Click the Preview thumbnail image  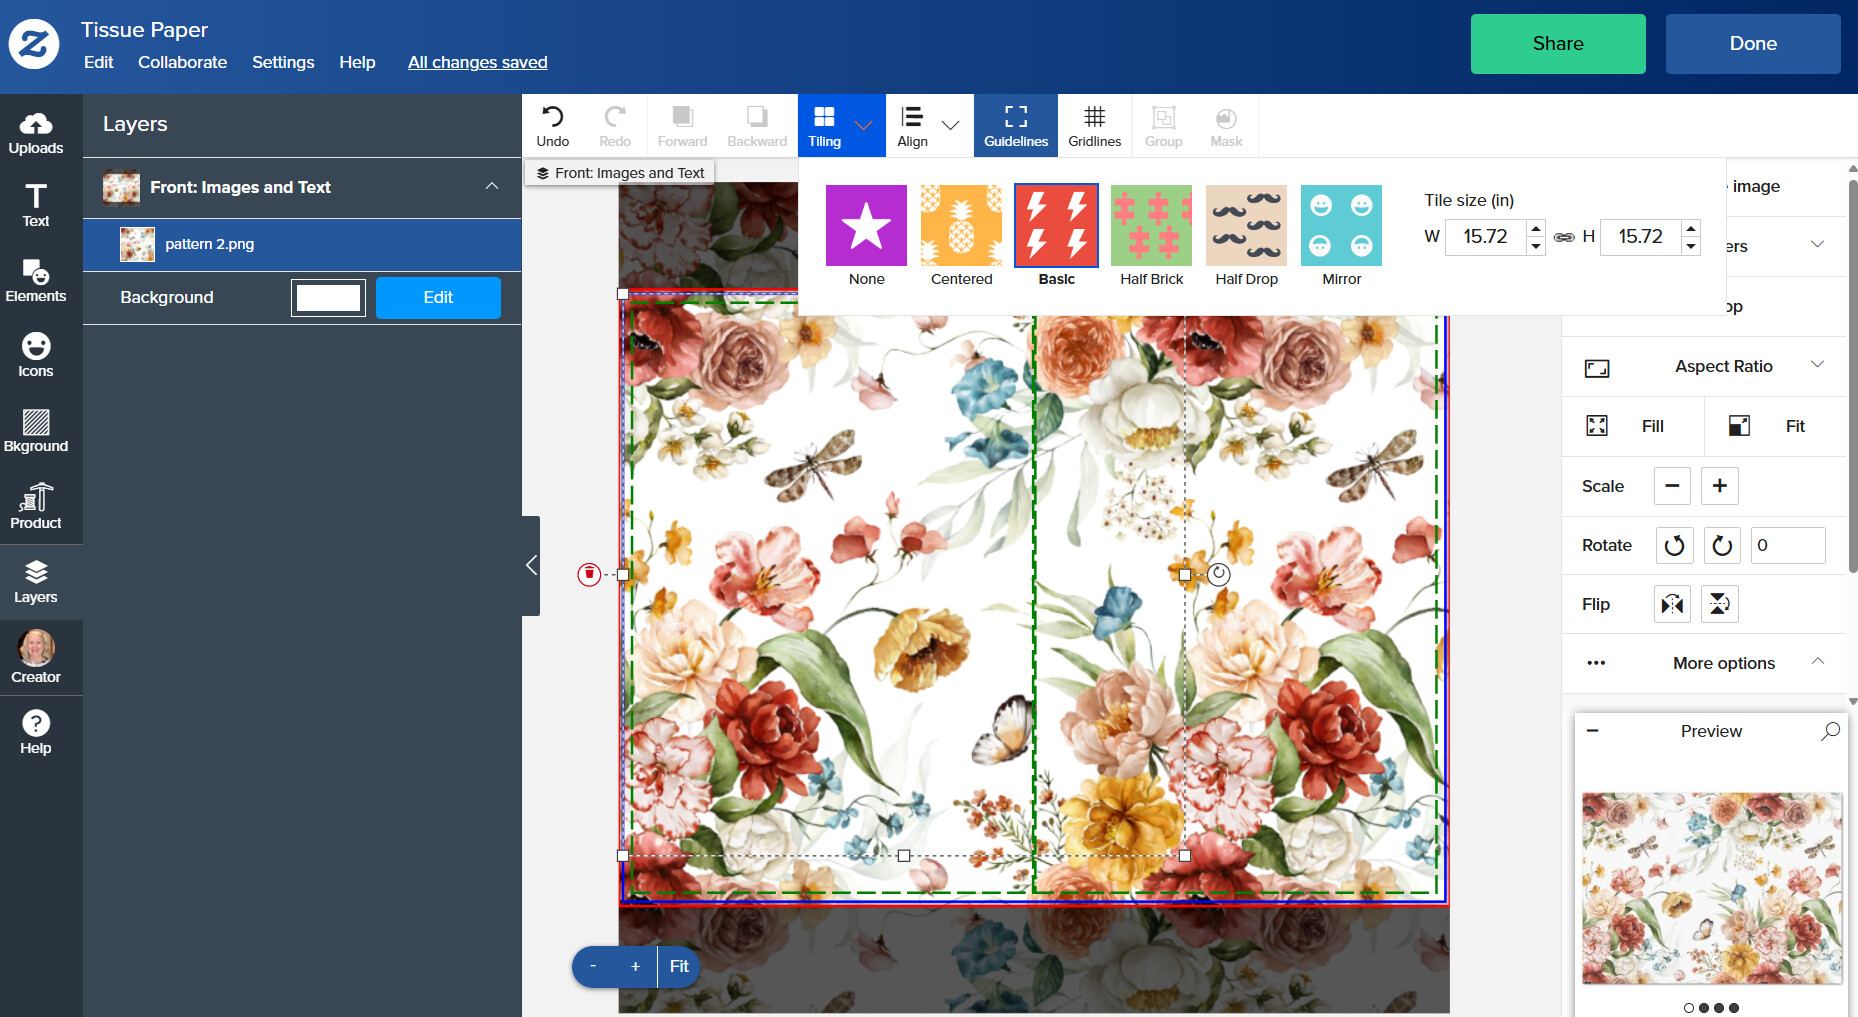[1712, 888]
